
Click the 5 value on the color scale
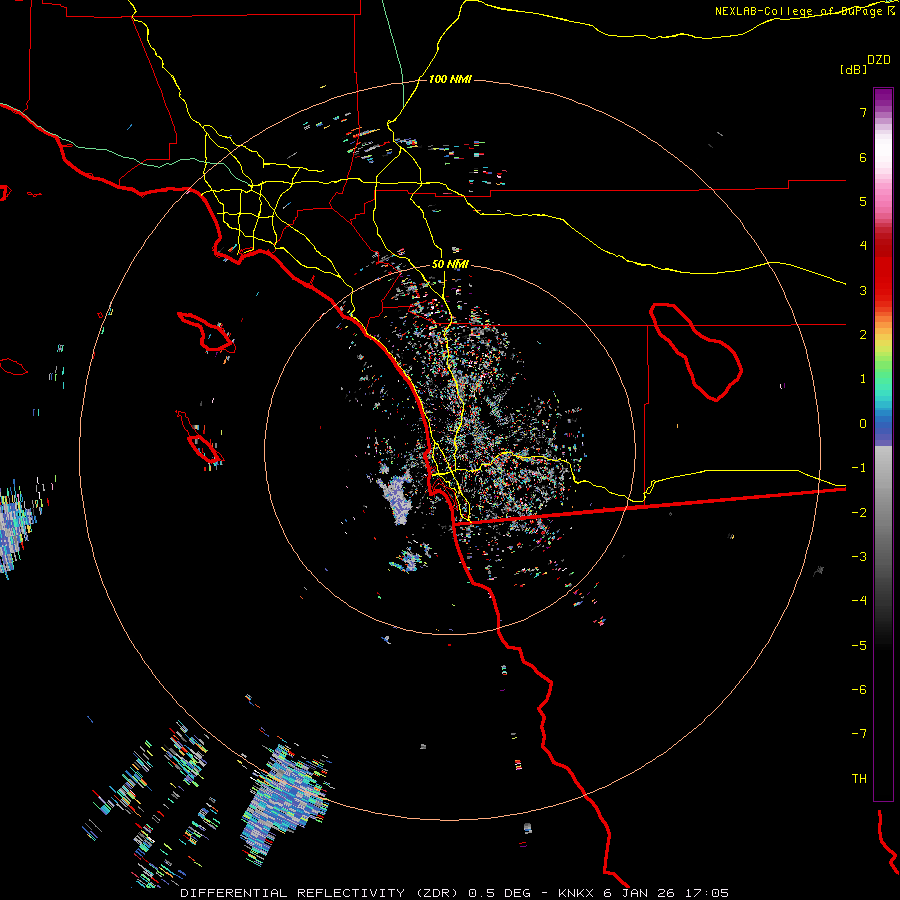tap(863, 201)
